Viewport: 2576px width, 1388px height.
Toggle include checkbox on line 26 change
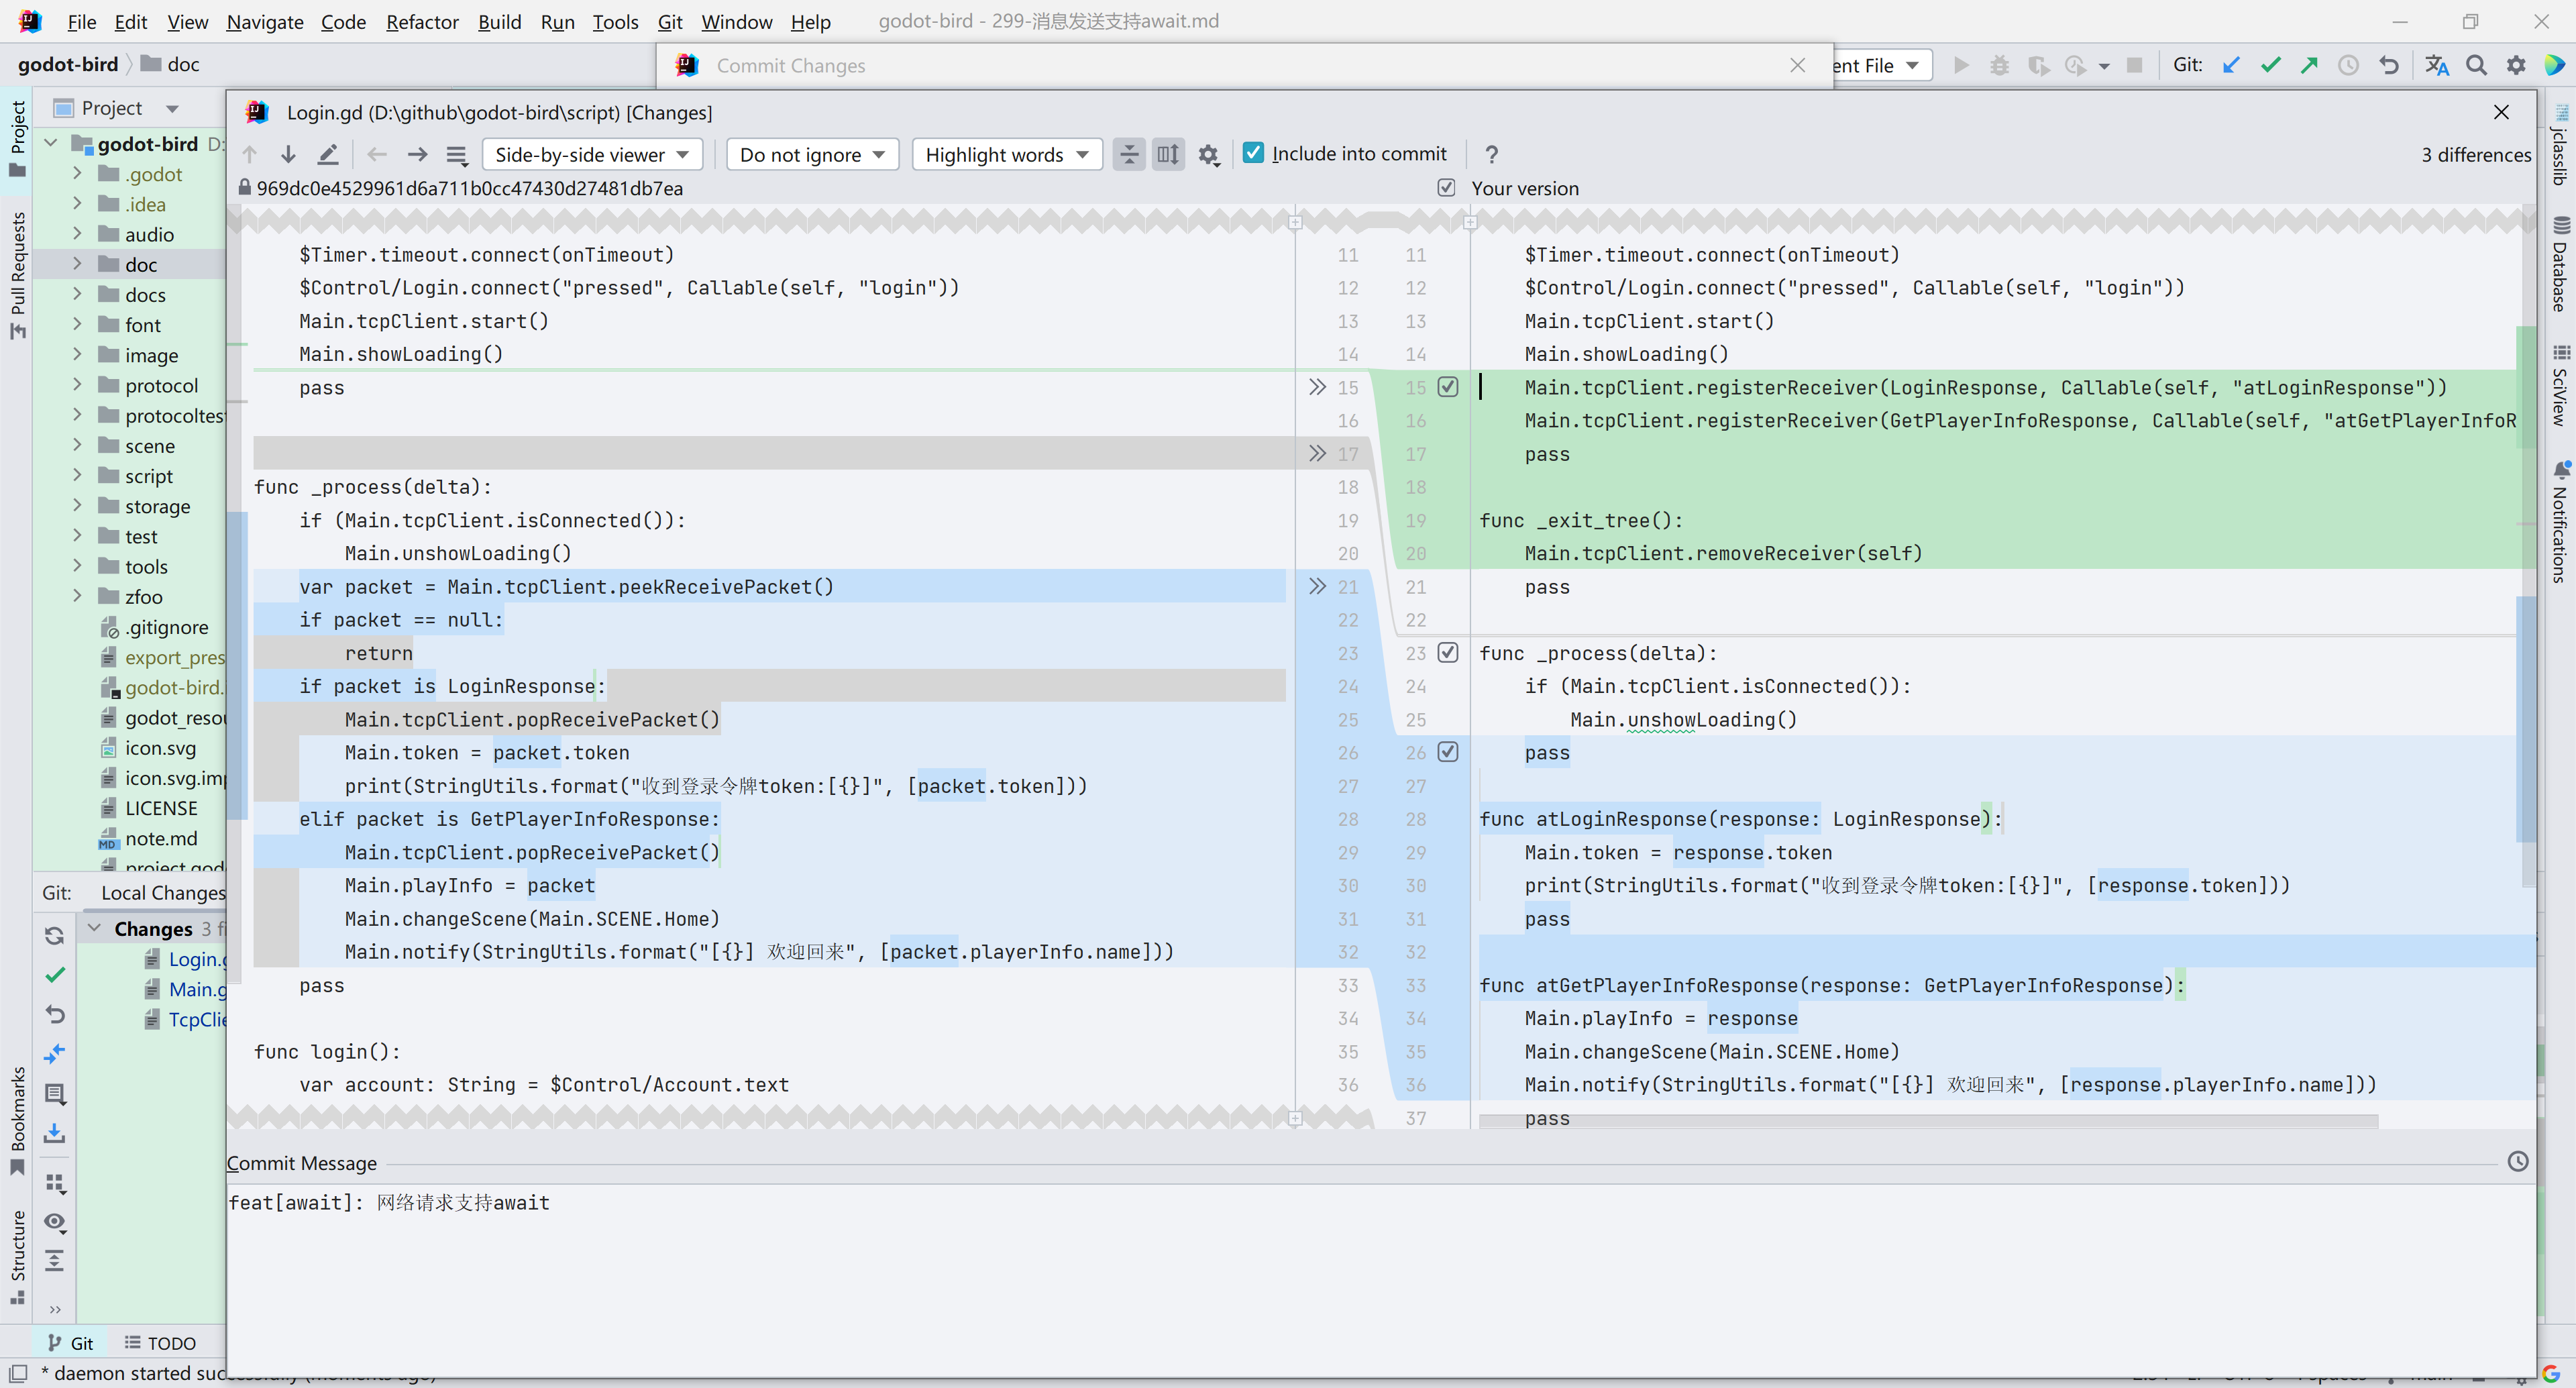click(1448, 752)
